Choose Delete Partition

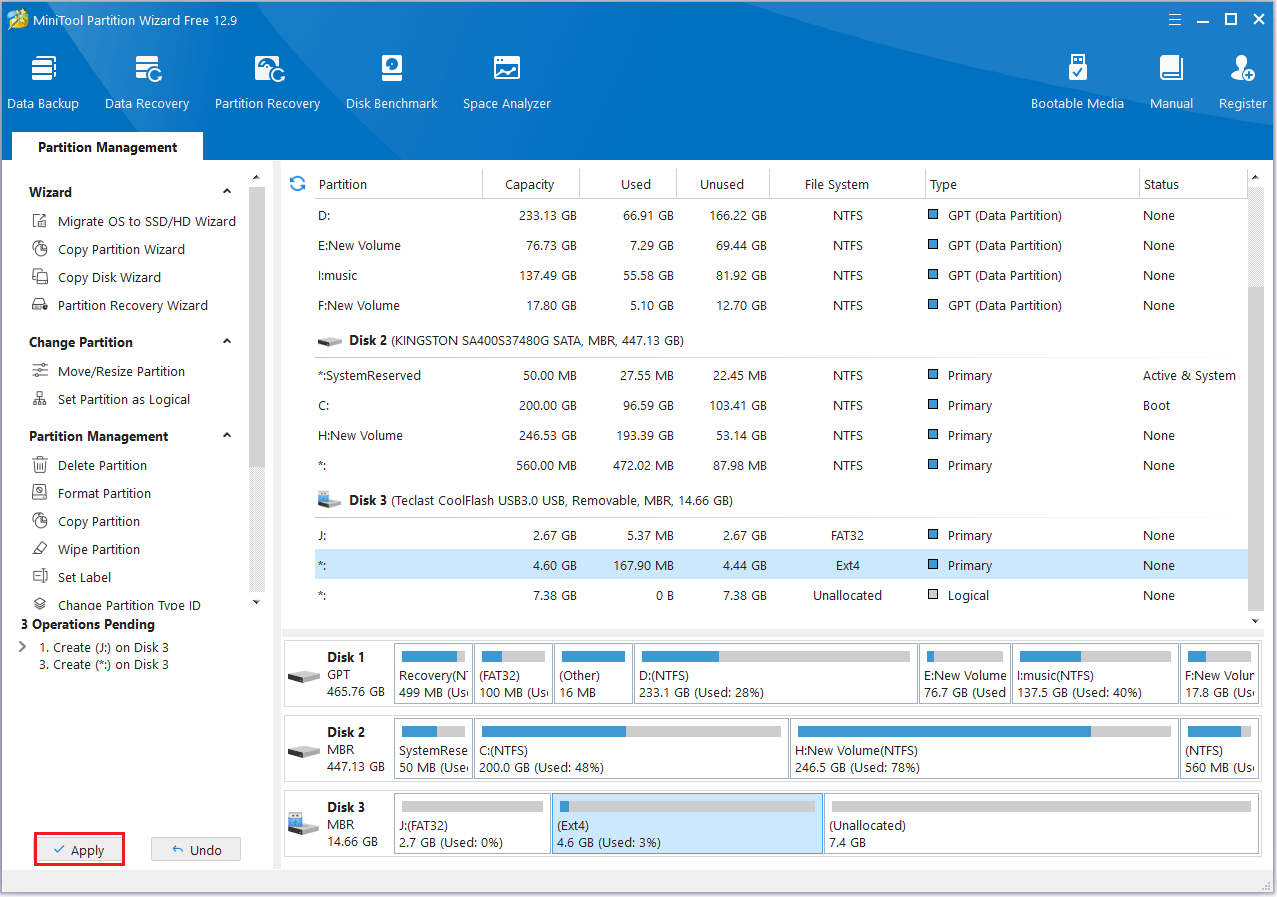click(x=90, y=465)
